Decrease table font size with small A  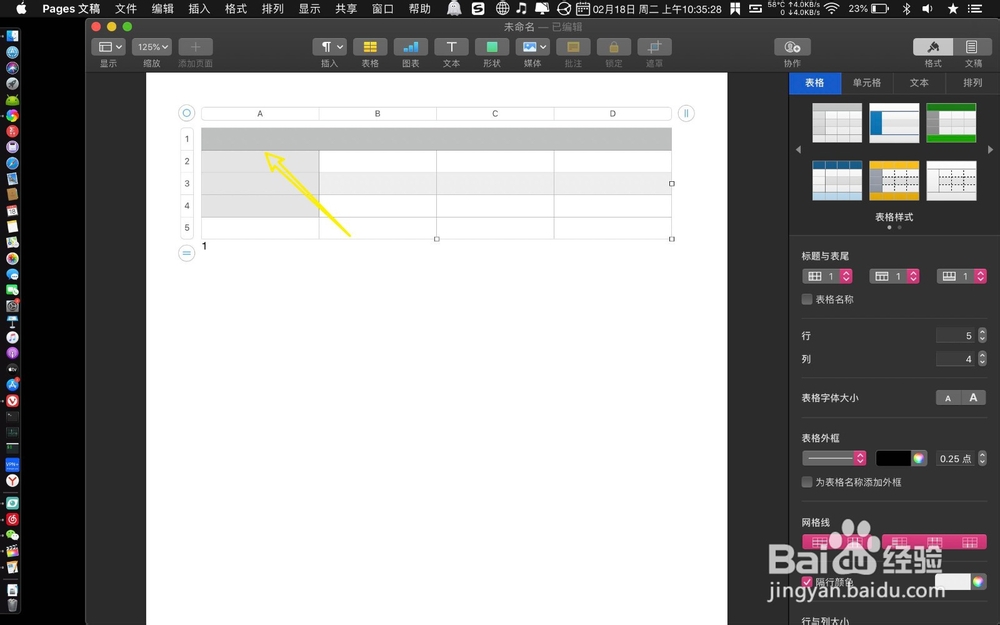(948, 398)
